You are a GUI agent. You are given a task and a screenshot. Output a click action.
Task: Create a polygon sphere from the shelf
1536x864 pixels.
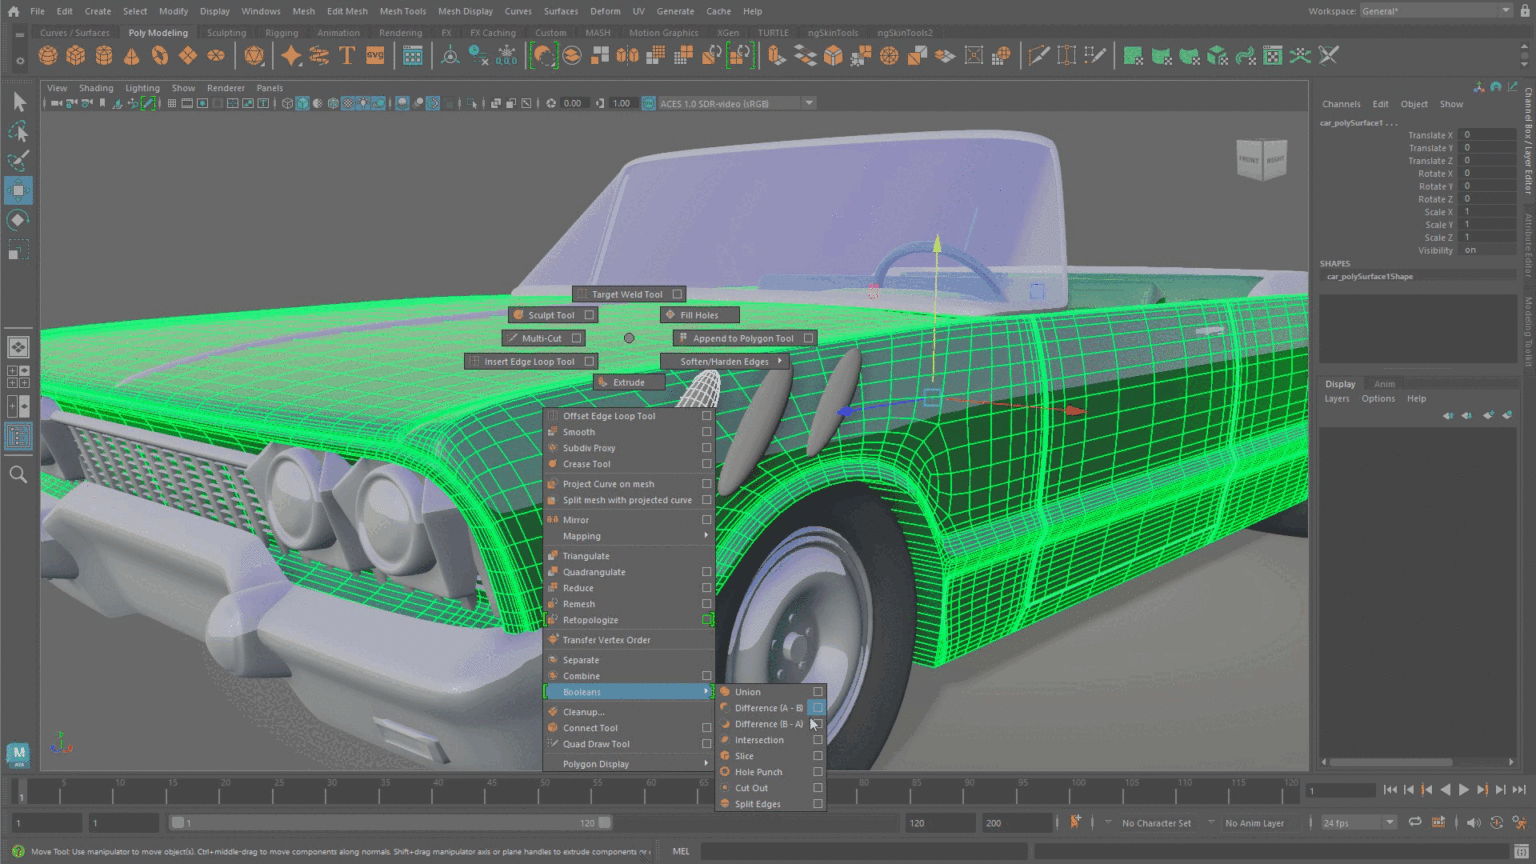pyautogui.click(x=48, y=56)
